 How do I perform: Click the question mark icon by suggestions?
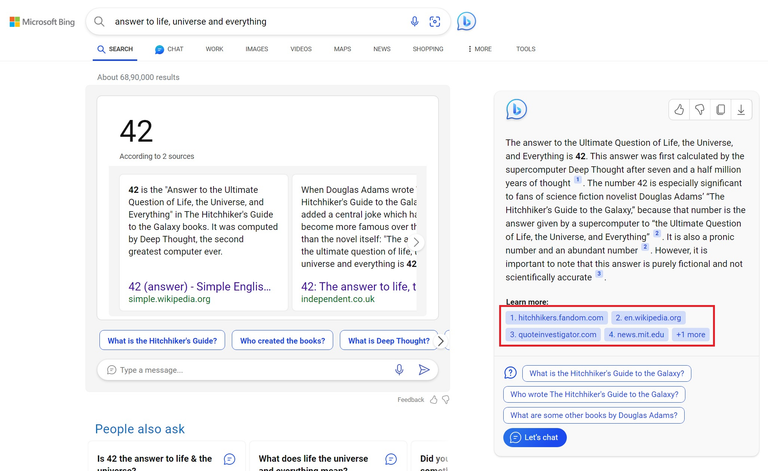point(510,373)
